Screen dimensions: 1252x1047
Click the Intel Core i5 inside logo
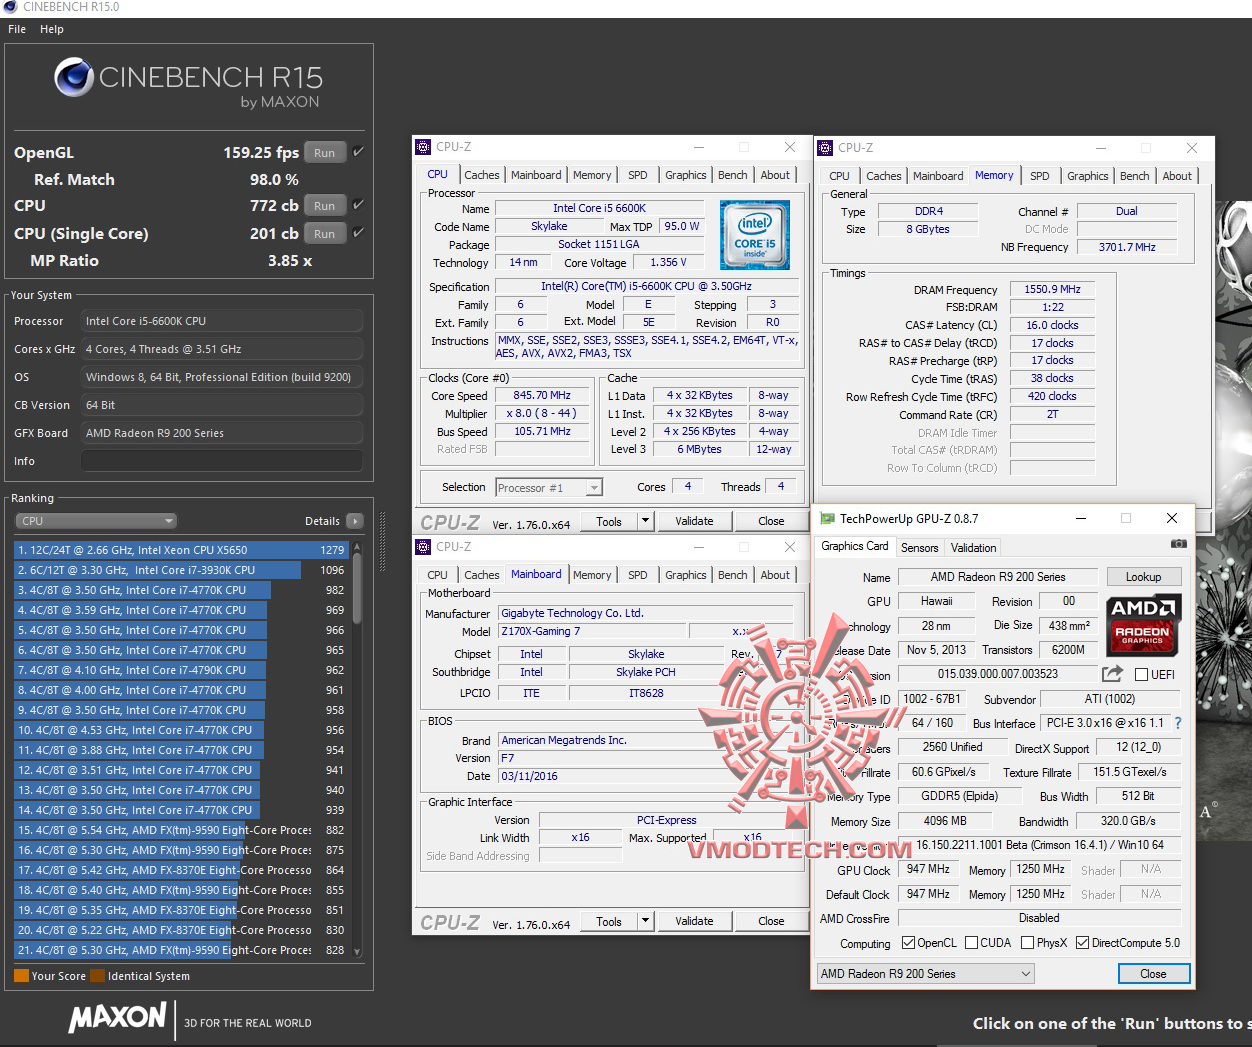click(x=755, y=234)
